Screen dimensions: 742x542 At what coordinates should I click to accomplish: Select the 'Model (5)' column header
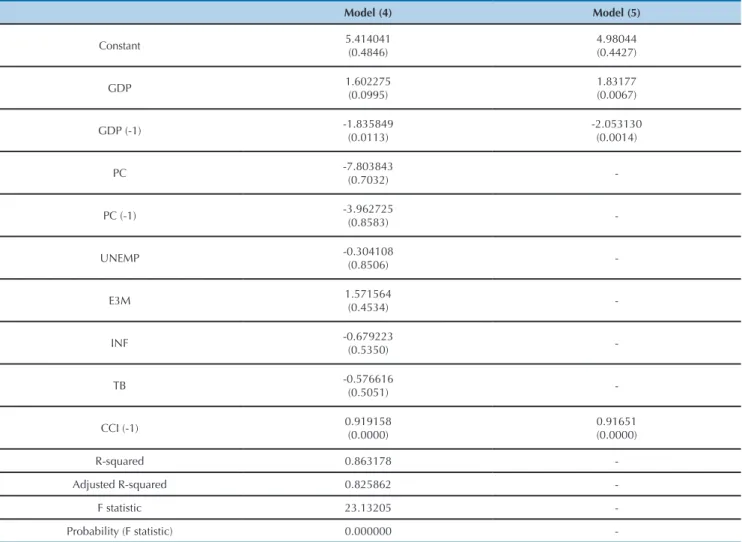pos(616,13)
